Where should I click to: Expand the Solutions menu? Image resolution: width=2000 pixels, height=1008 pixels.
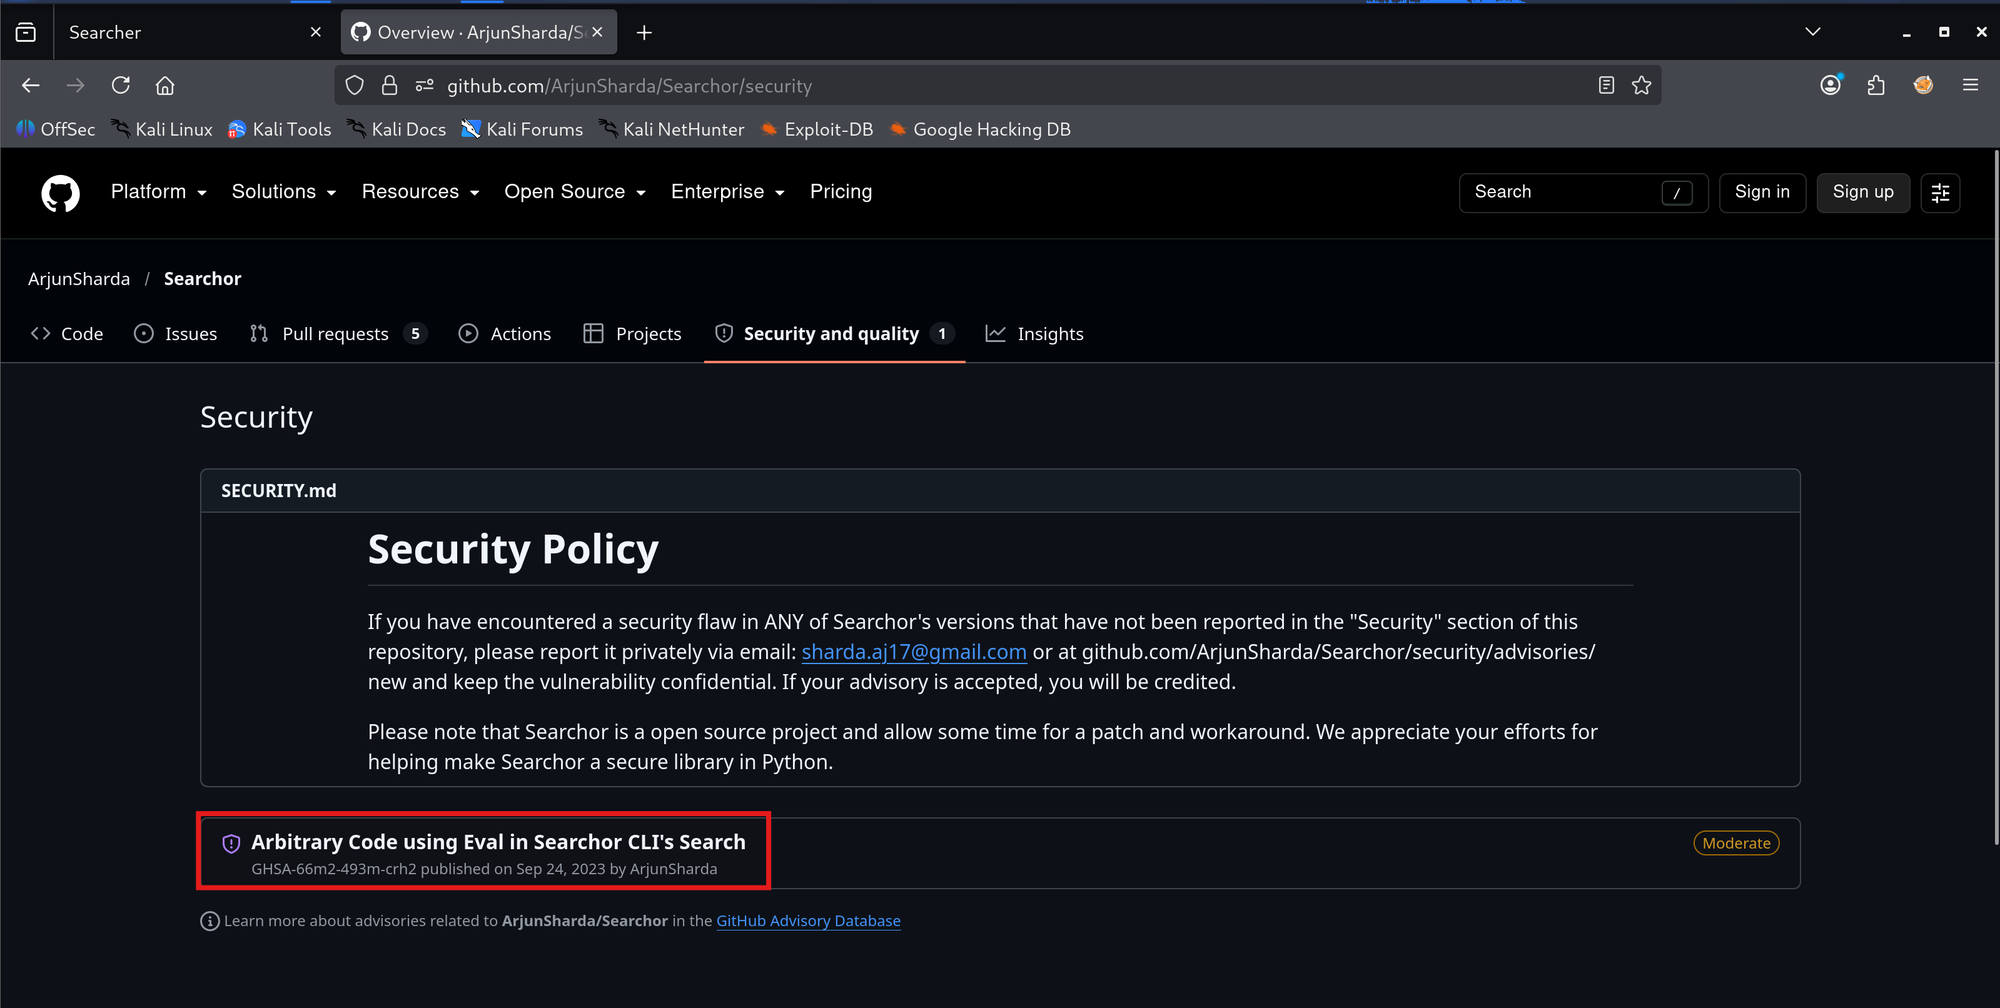[x=284, y=192]
